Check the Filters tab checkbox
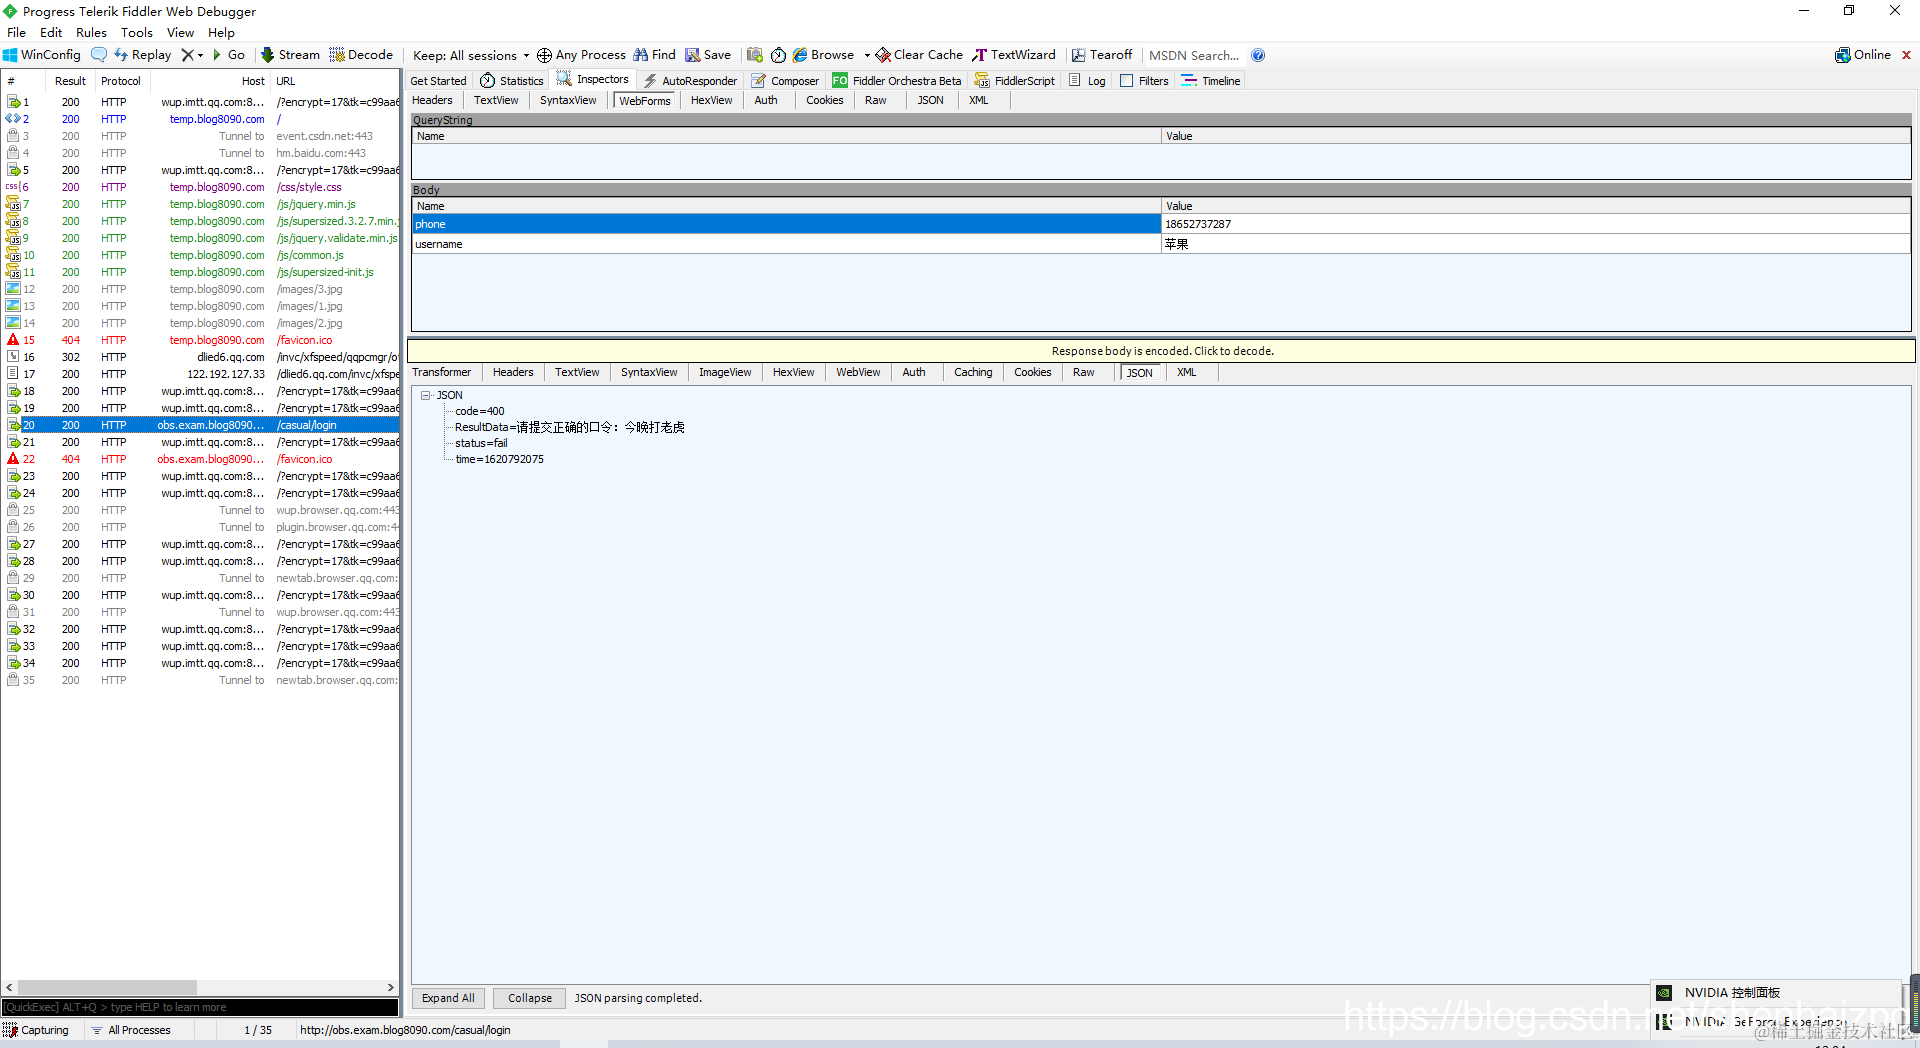 1127,81
